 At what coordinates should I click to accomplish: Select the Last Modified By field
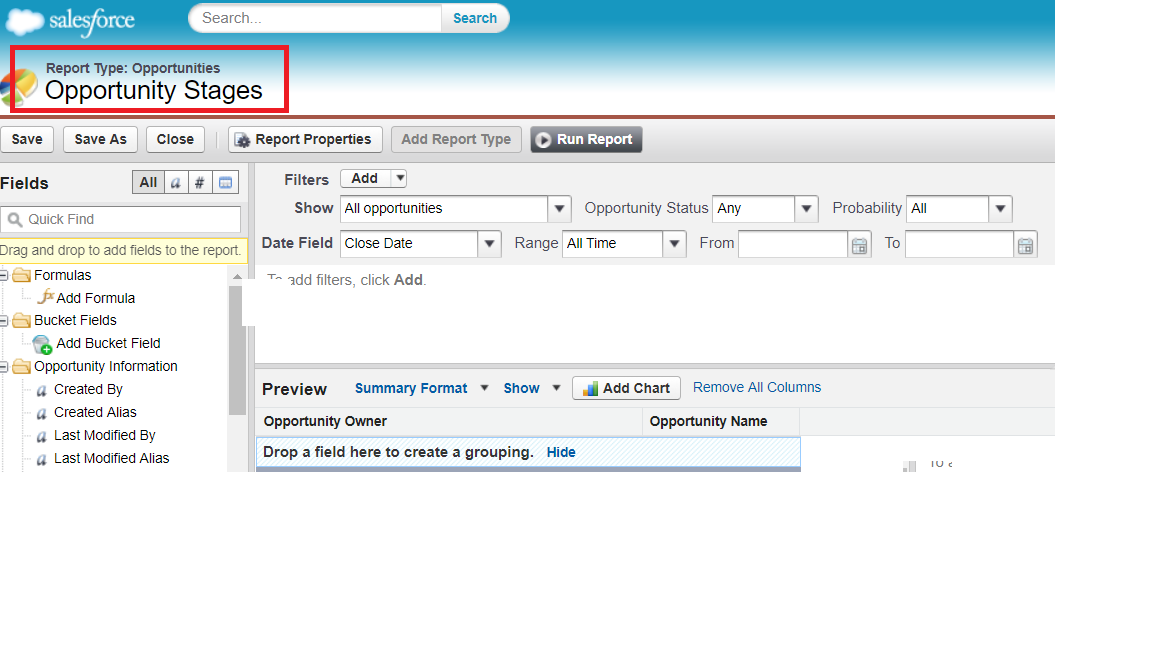(104, 436)
